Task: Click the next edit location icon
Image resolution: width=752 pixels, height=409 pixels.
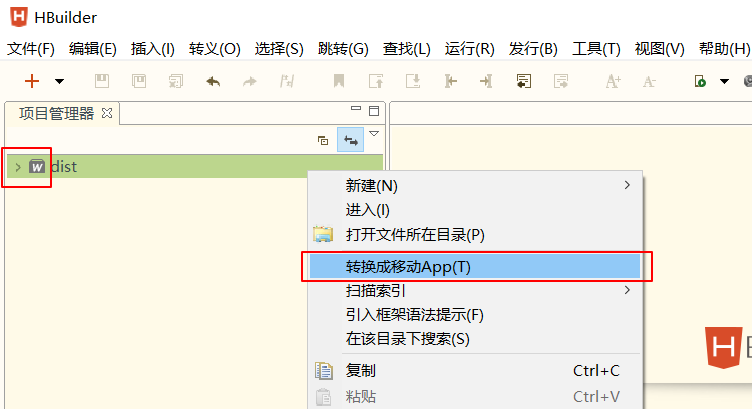Action: click(561, 81)
